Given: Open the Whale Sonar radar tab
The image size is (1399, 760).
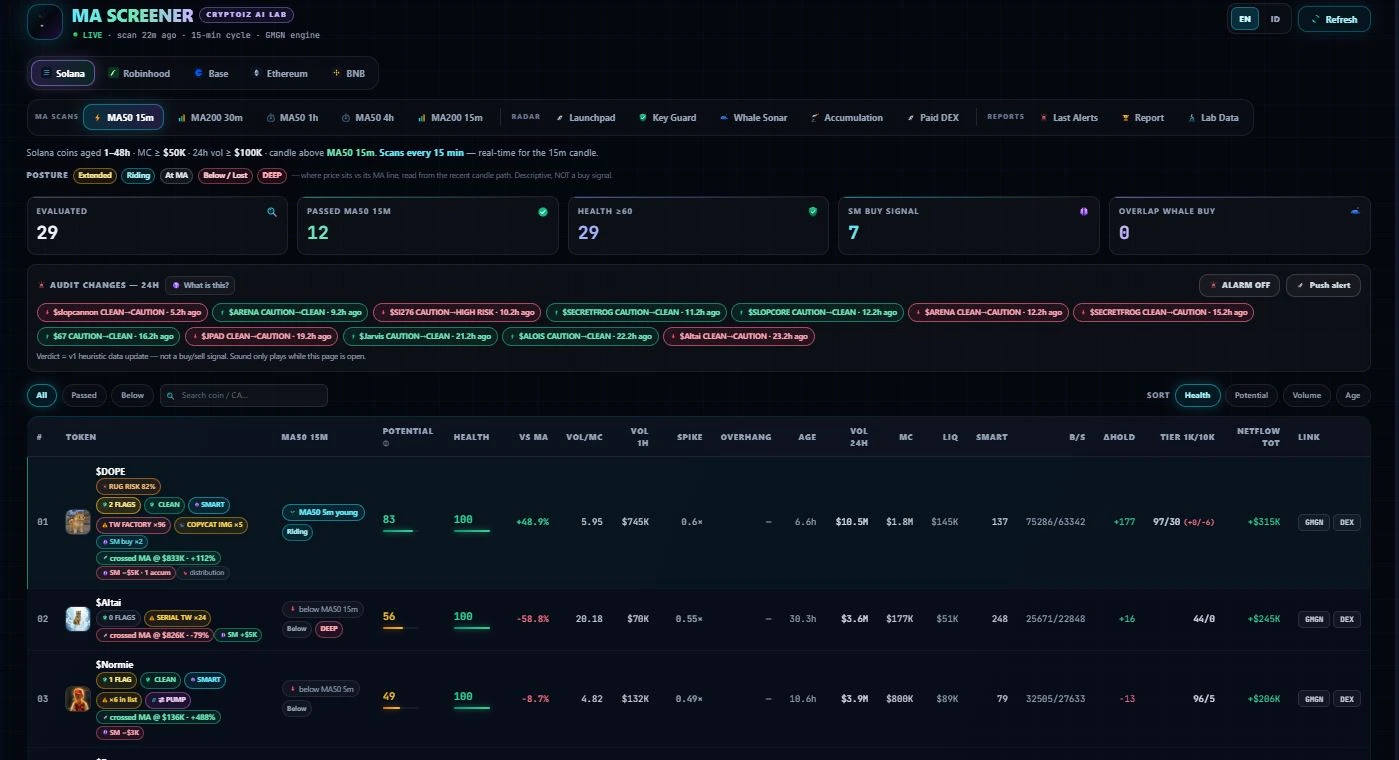Looking at the screenshot, I should [753, 118].
